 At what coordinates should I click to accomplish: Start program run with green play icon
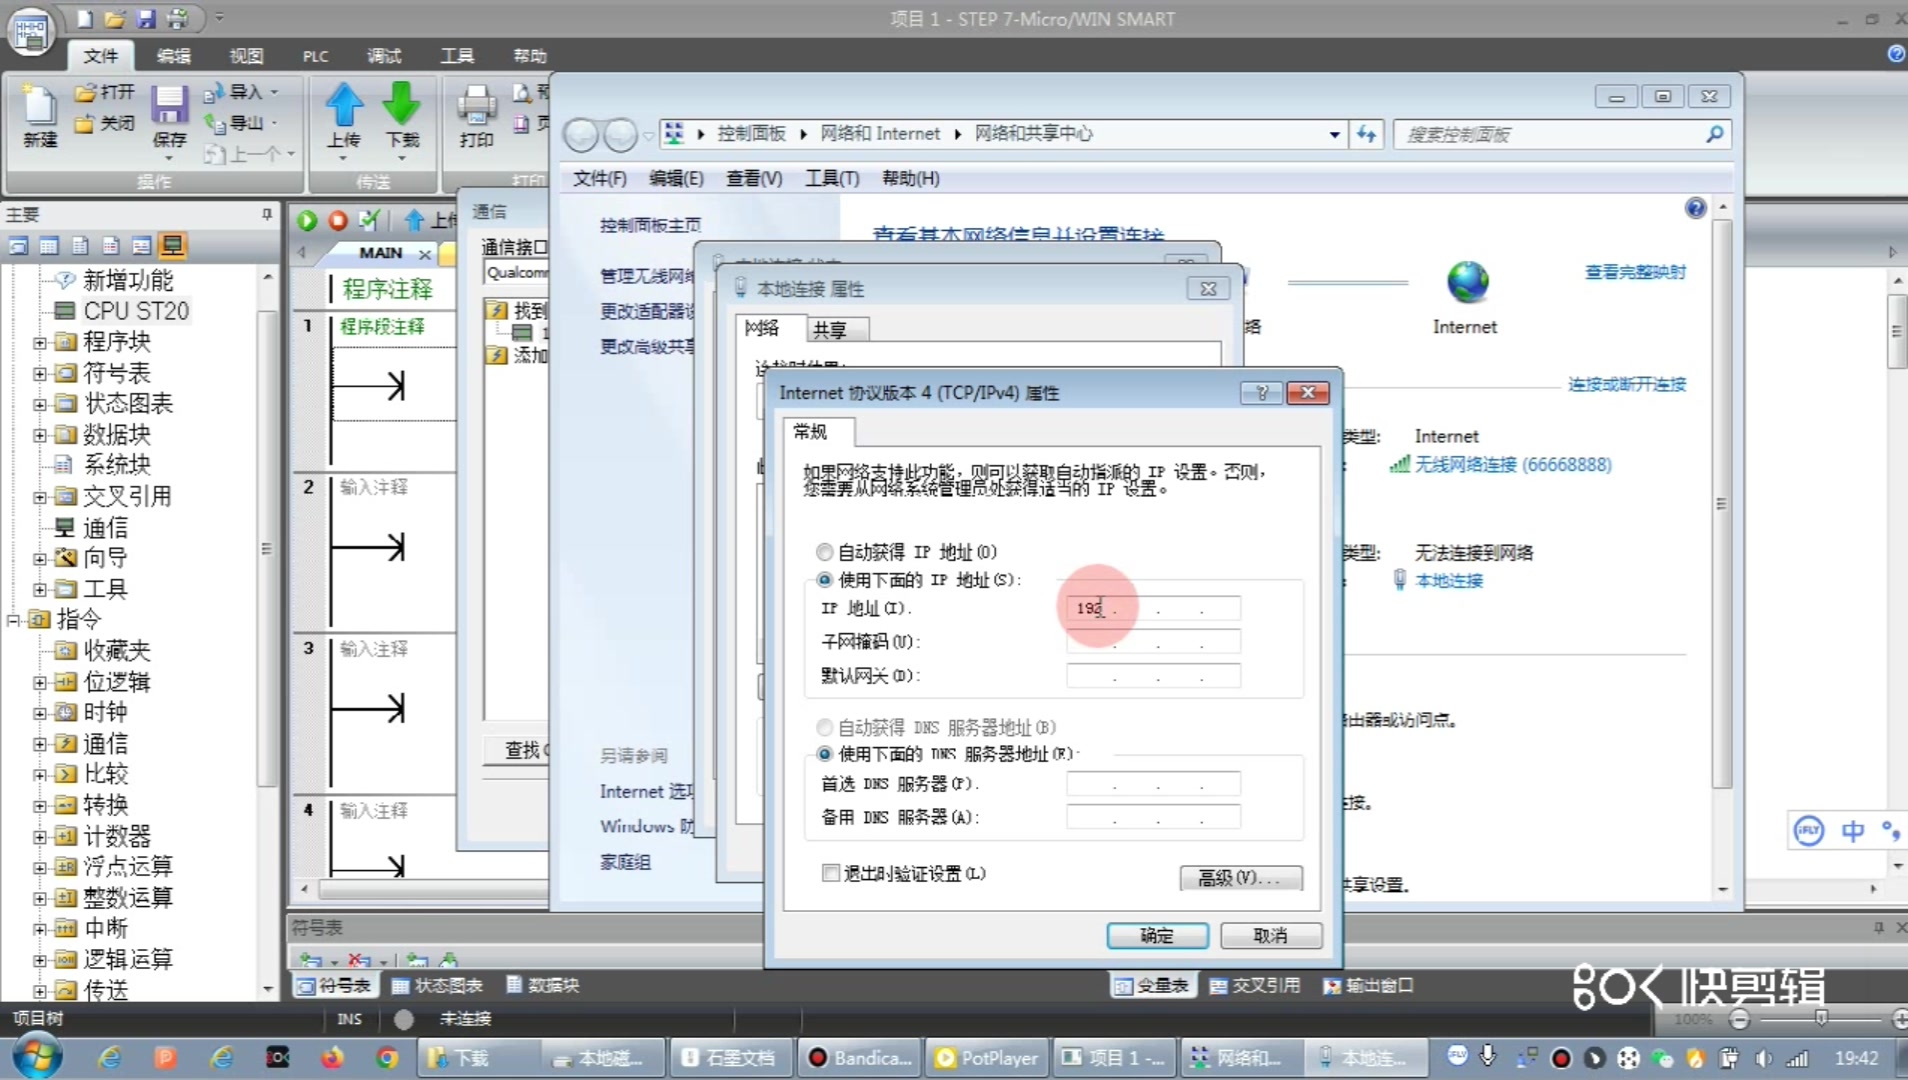(x=307, y=220)
